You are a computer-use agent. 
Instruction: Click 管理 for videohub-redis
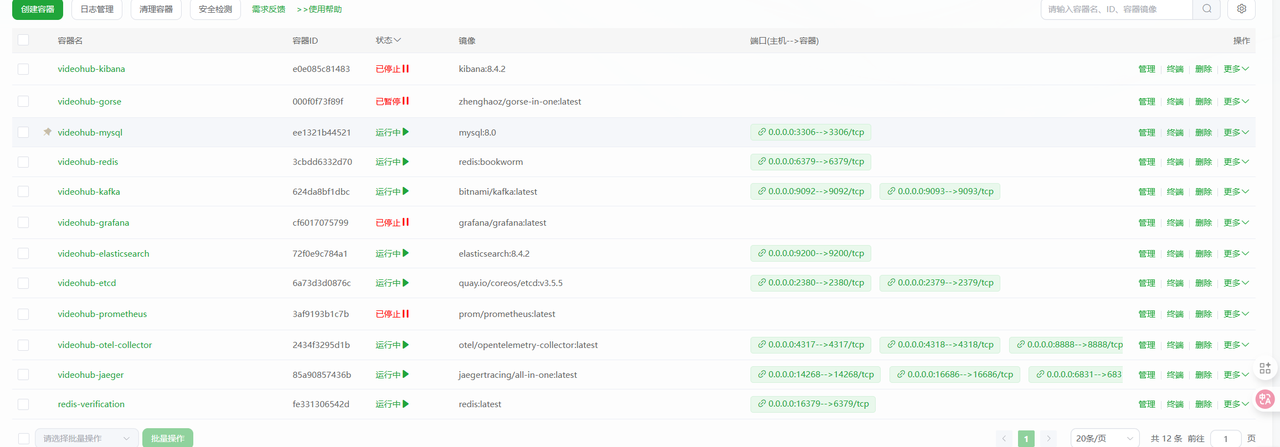1146,161
